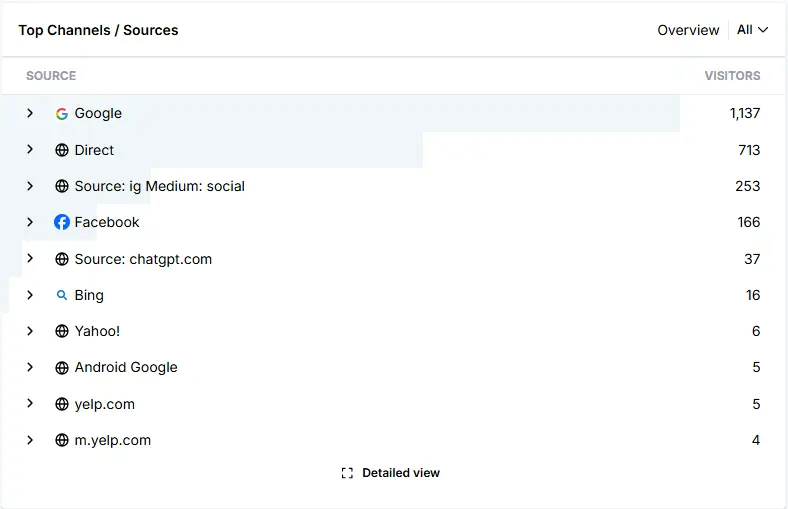Select the Android Google source name

[x=126, y=368]
